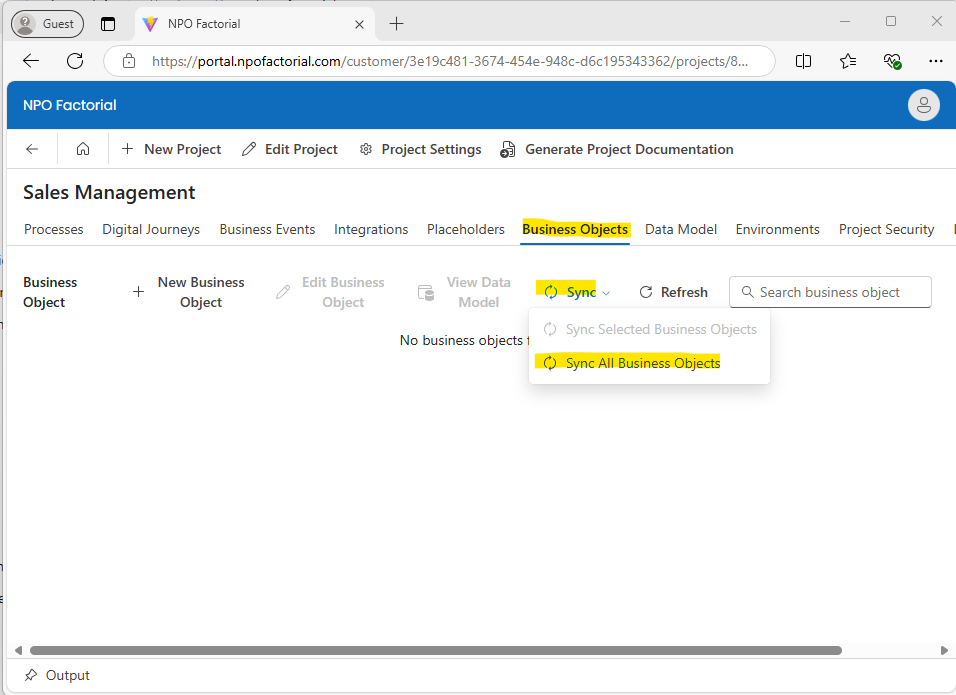Expand the Sync dropdown chevron

point(606,293)
